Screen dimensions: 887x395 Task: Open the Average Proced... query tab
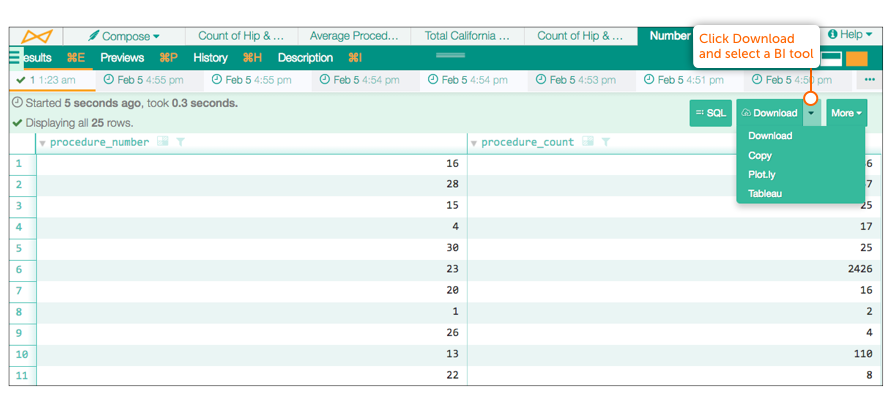pyautogui.click(x=354, y=36)
